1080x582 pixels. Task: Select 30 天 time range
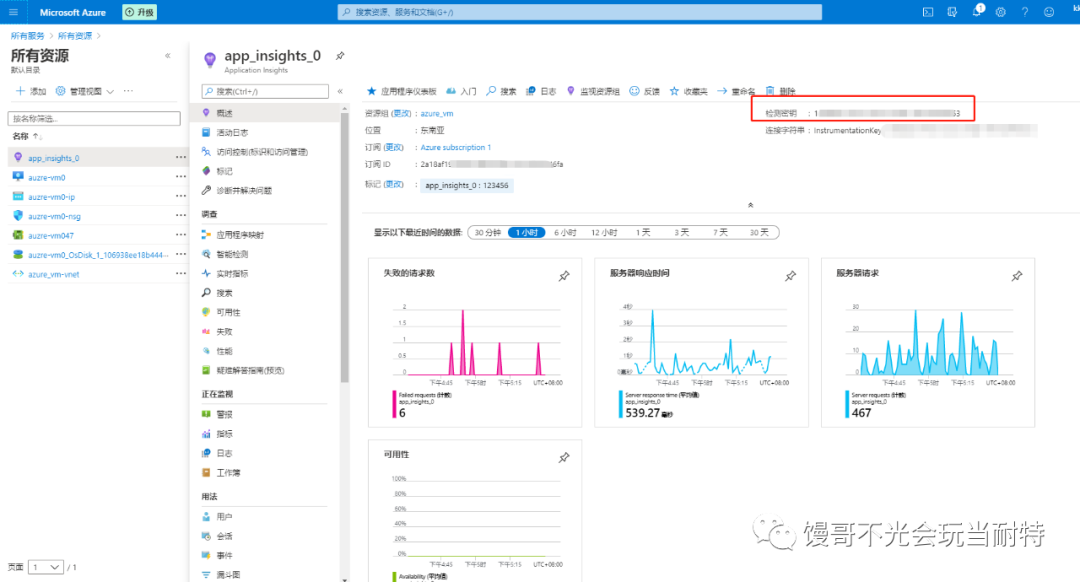(759, 233)
